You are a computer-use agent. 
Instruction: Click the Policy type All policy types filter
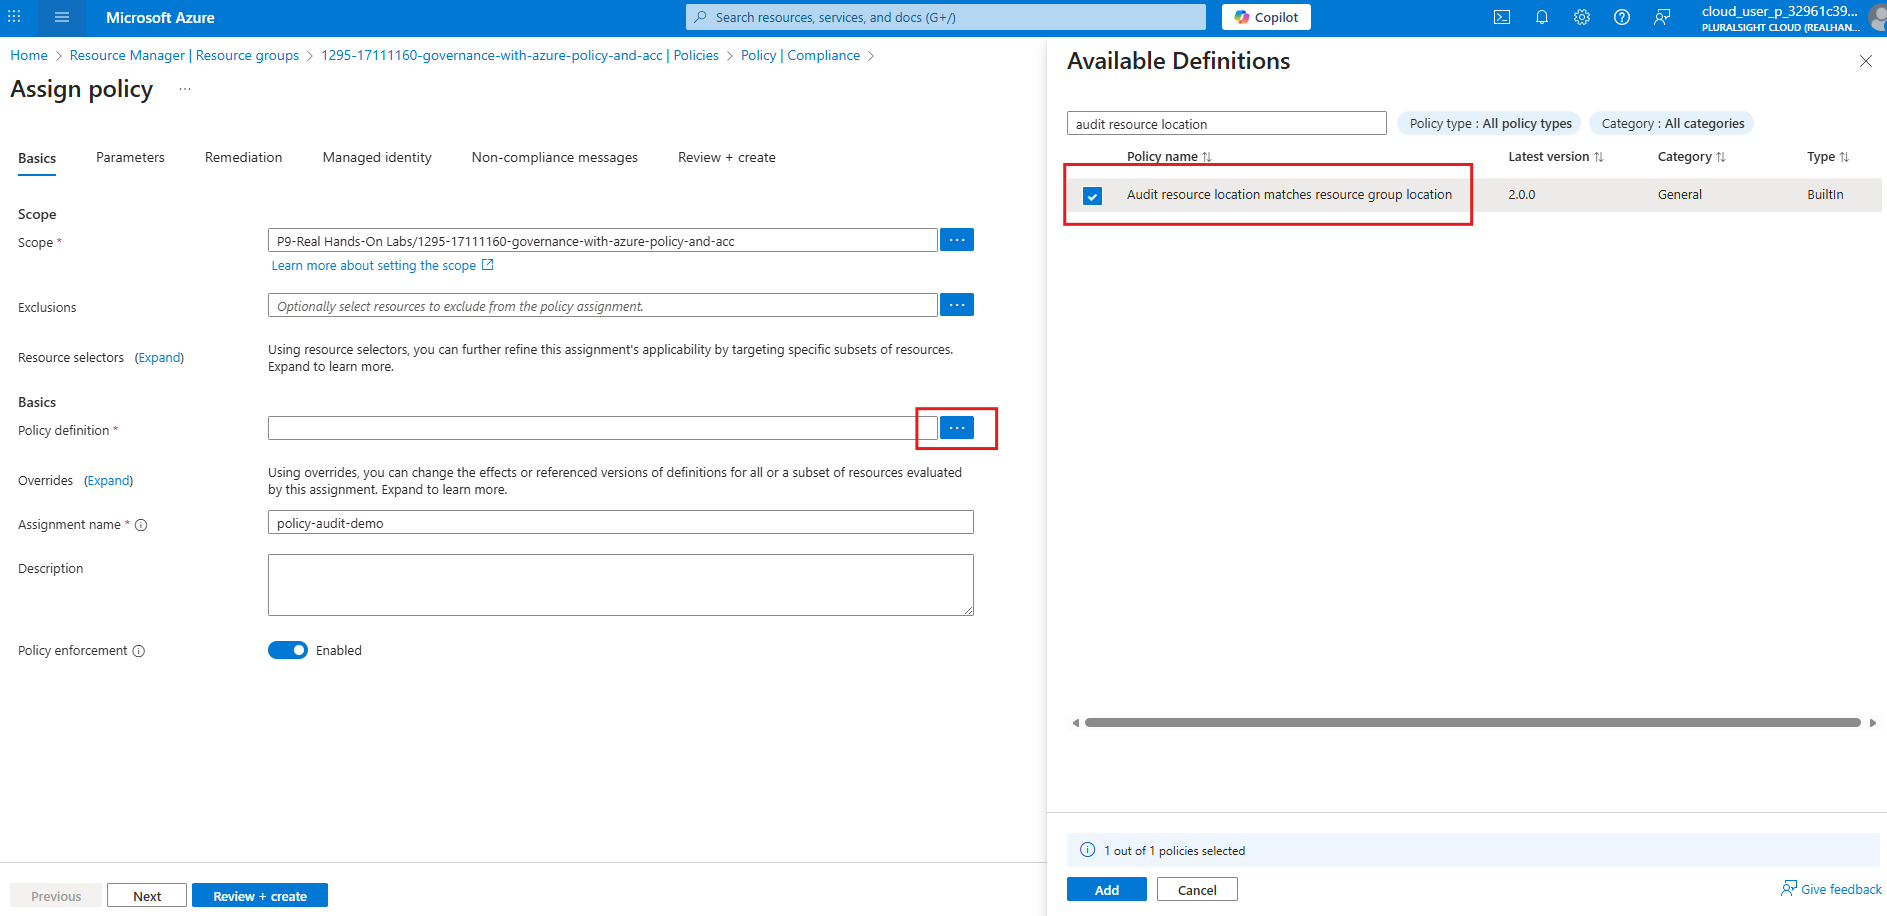[x=1488, y=123]
